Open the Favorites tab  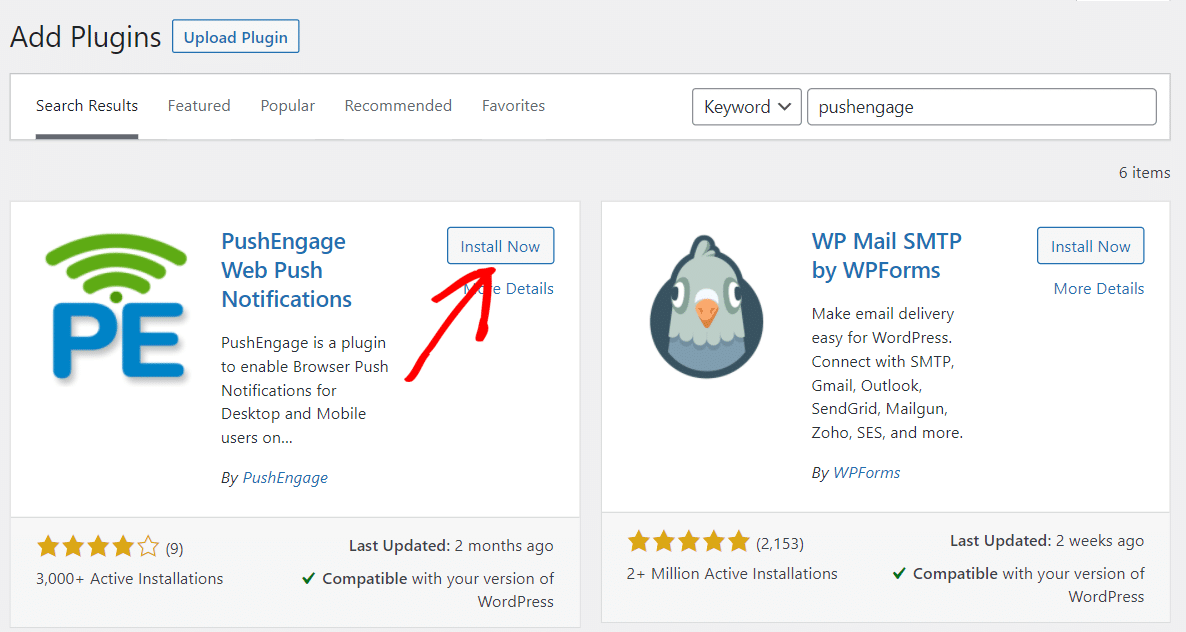click(513, 106)
